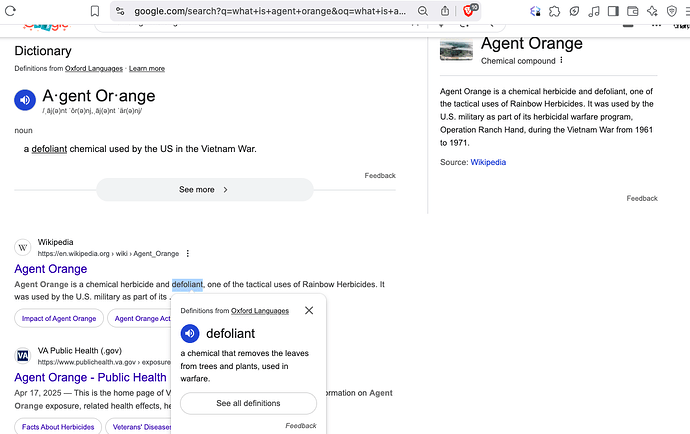The image size is (690, 434).
Task: Open Brave Shields lion icon
Action: 468,11
